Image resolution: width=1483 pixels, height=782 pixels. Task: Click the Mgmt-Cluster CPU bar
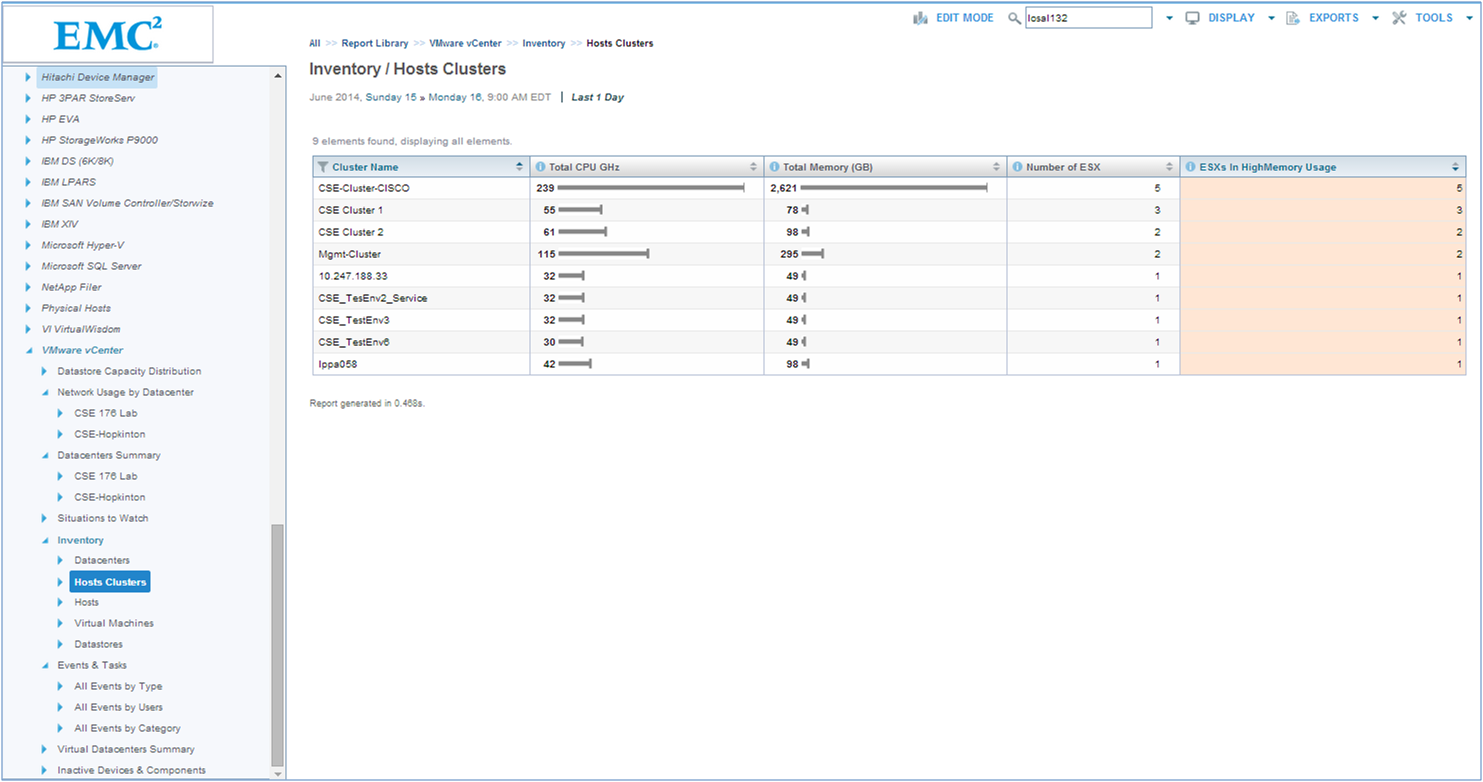pyautogui.click(x=604, y=254)
